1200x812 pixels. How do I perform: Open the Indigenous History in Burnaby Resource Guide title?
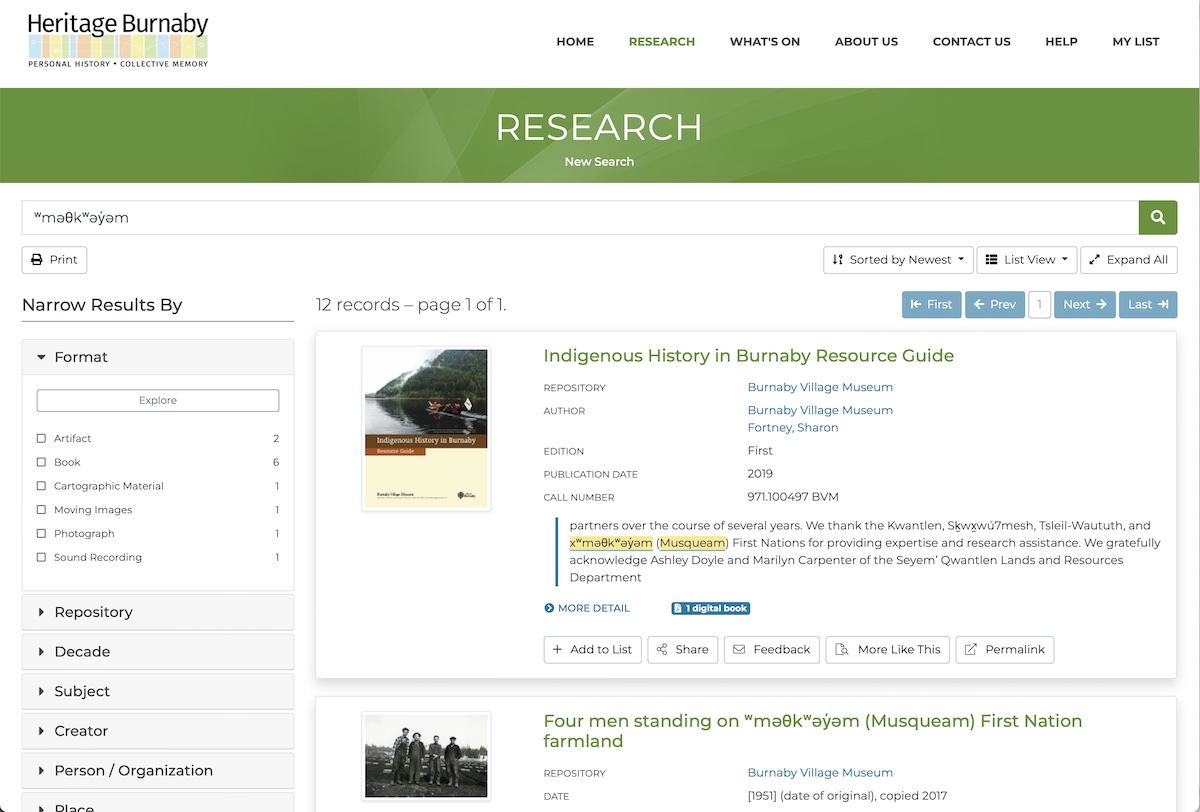(748, 356)
